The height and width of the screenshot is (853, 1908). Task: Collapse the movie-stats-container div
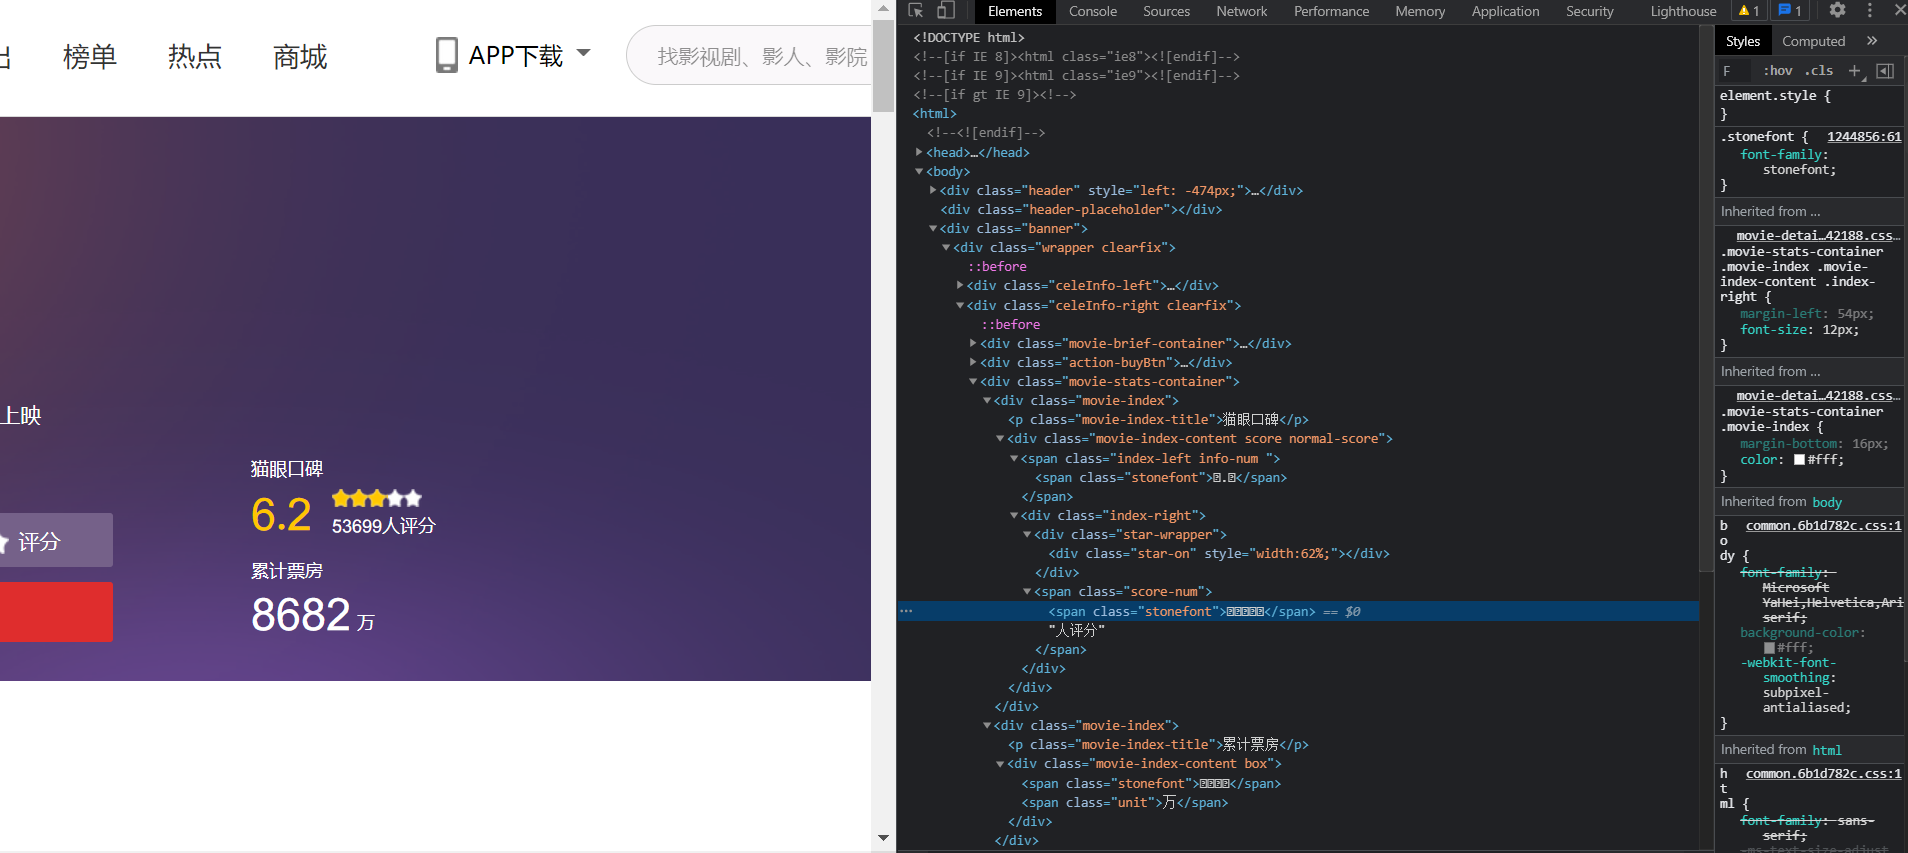973,381
